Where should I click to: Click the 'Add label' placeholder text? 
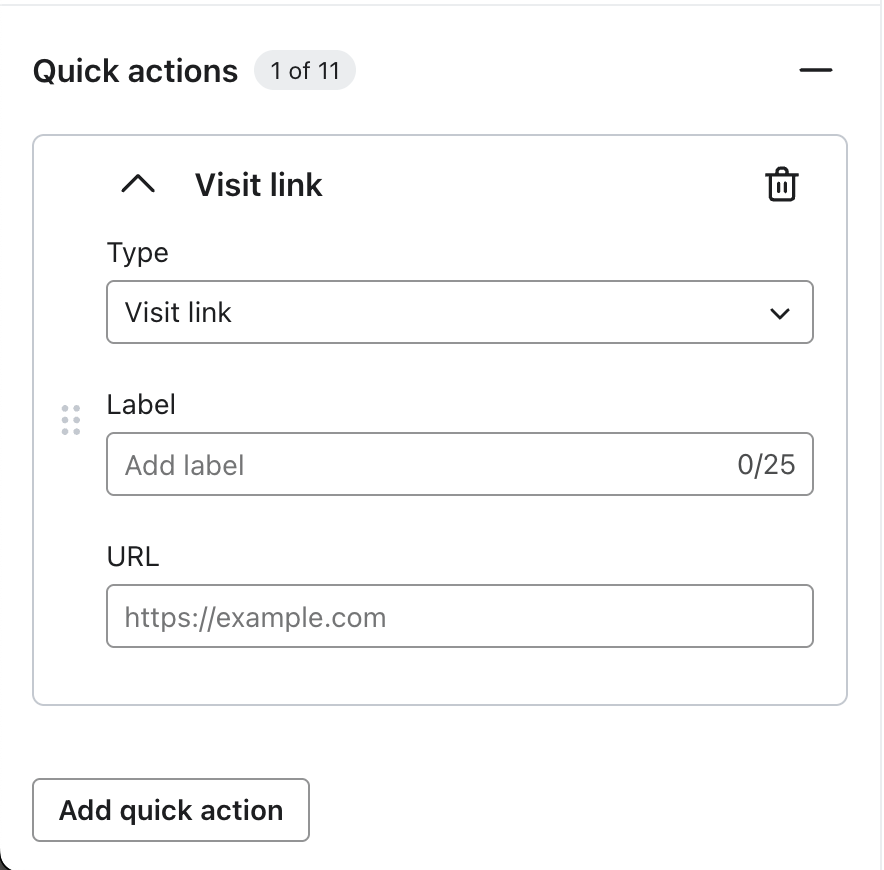coord(185,466)
